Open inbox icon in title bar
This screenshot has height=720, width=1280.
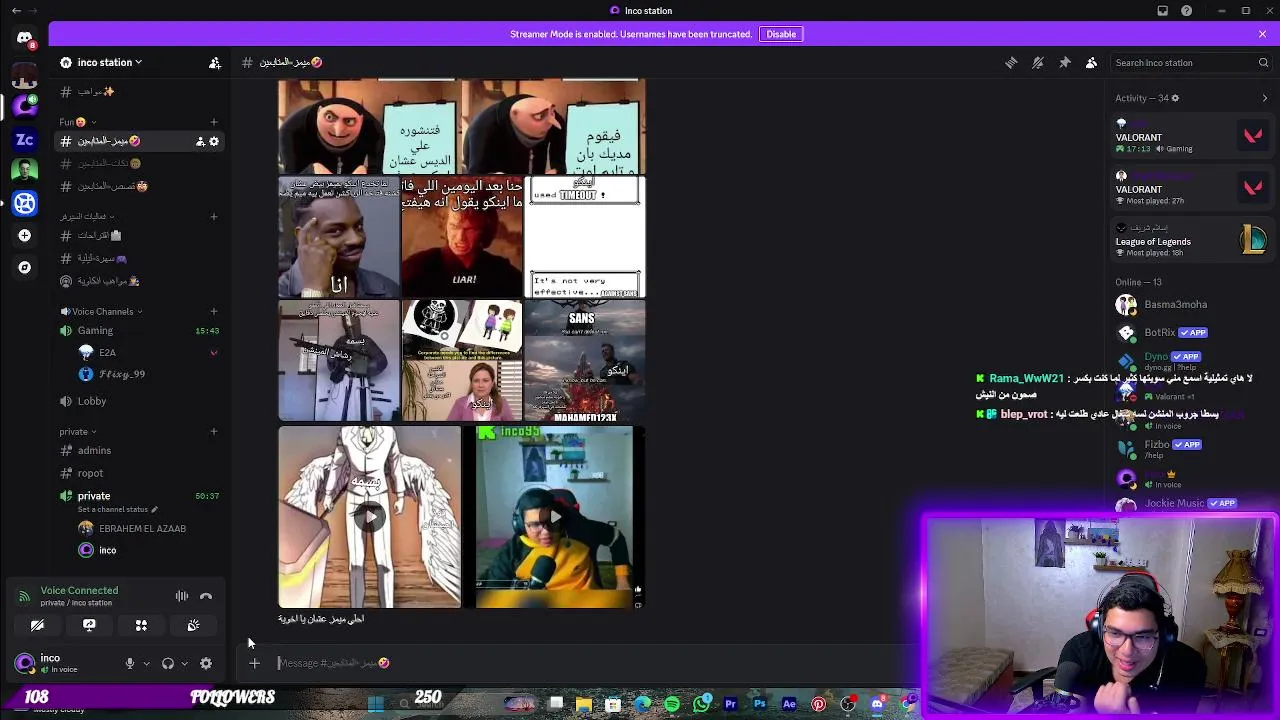(x=1163, y=10)
